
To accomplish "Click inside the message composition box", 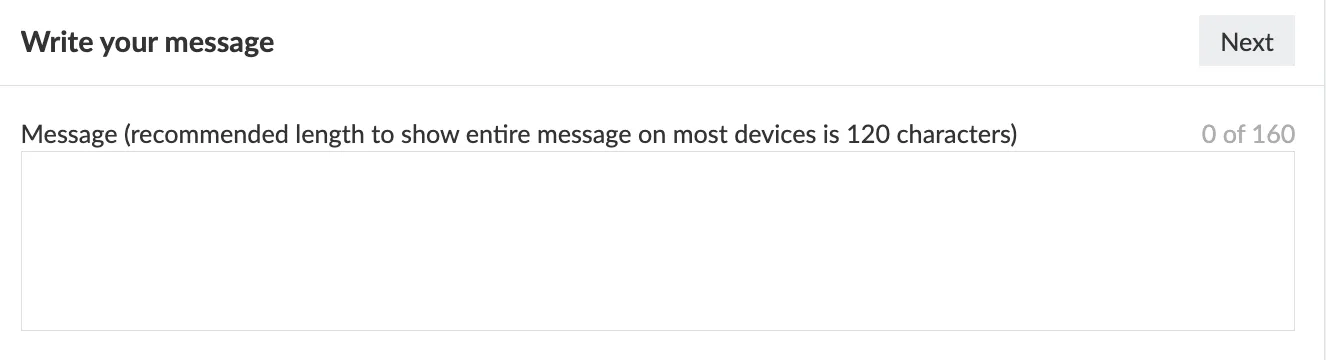I will (x=658, y=241).
